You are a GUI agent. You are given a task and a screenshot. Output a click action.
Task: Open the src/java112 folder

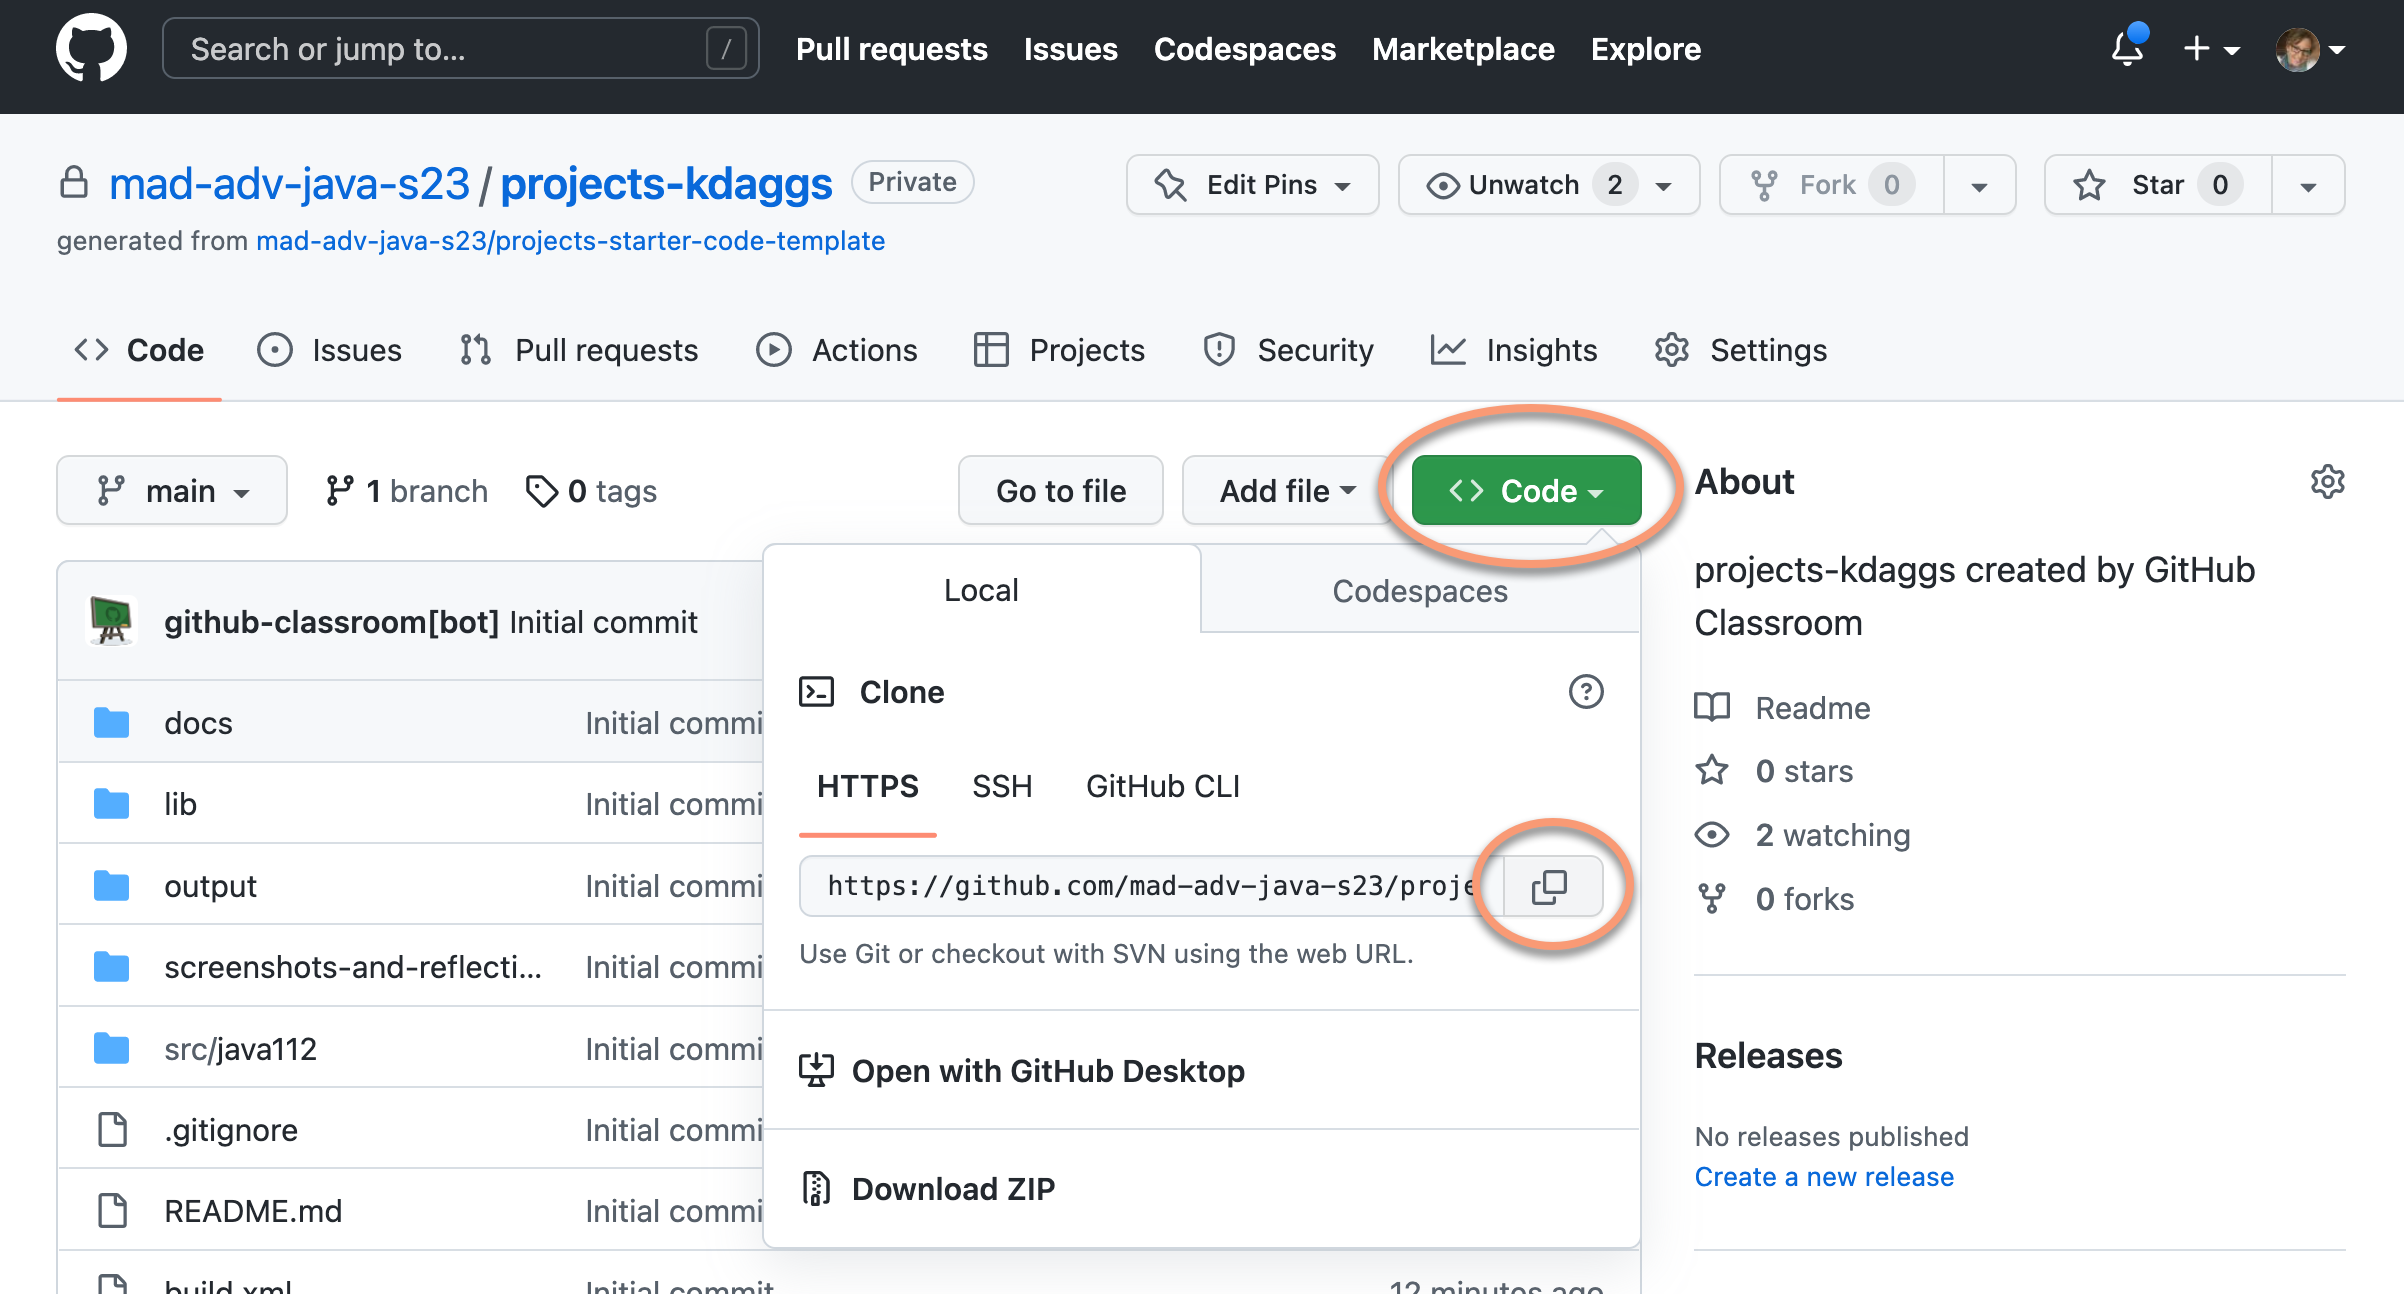click(240, 1049)
